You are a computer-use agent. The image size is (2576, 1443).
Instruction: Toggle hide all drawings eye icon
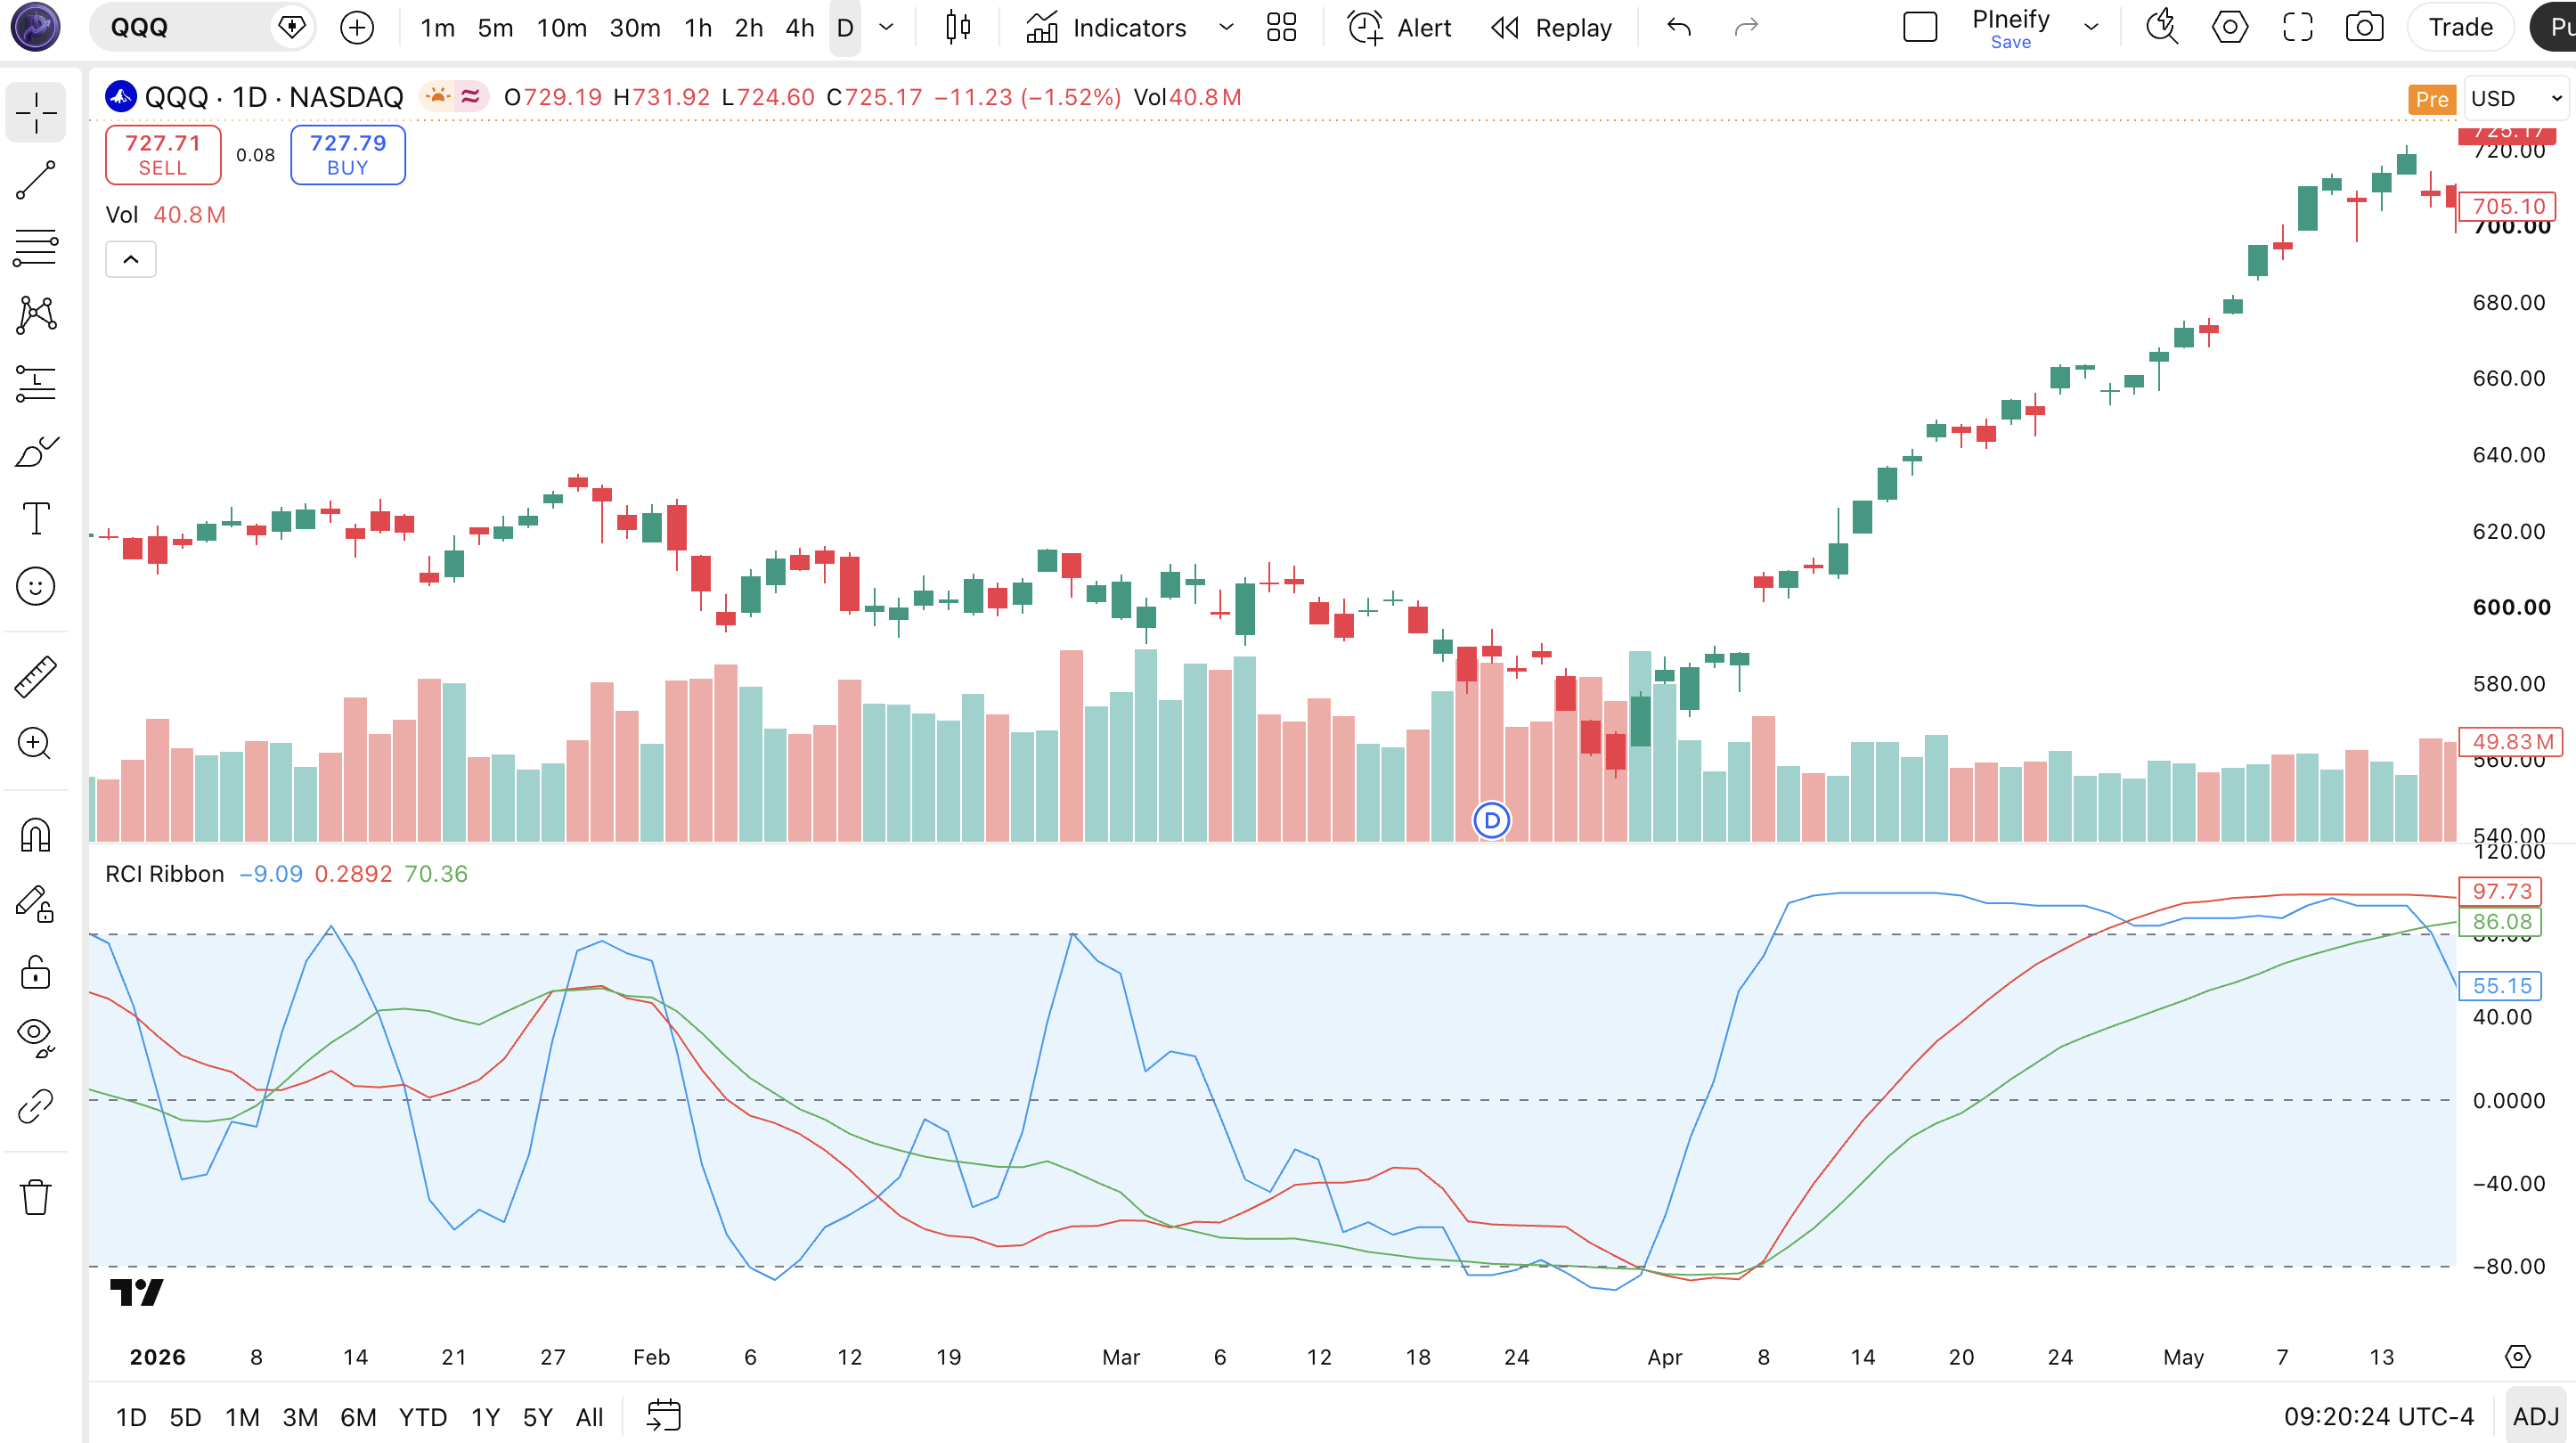(x=36, y=1038)
